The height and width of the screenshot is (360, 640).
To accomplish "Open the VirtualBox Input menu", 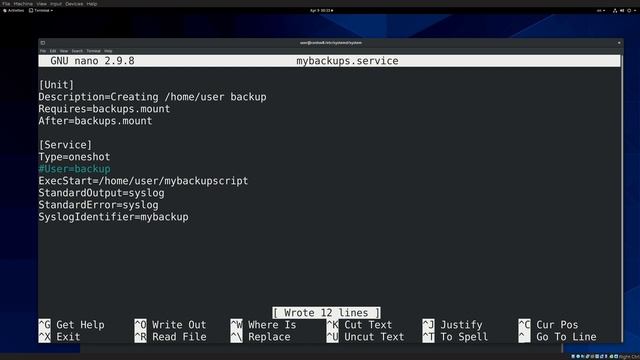I will [x=56, y=4].
